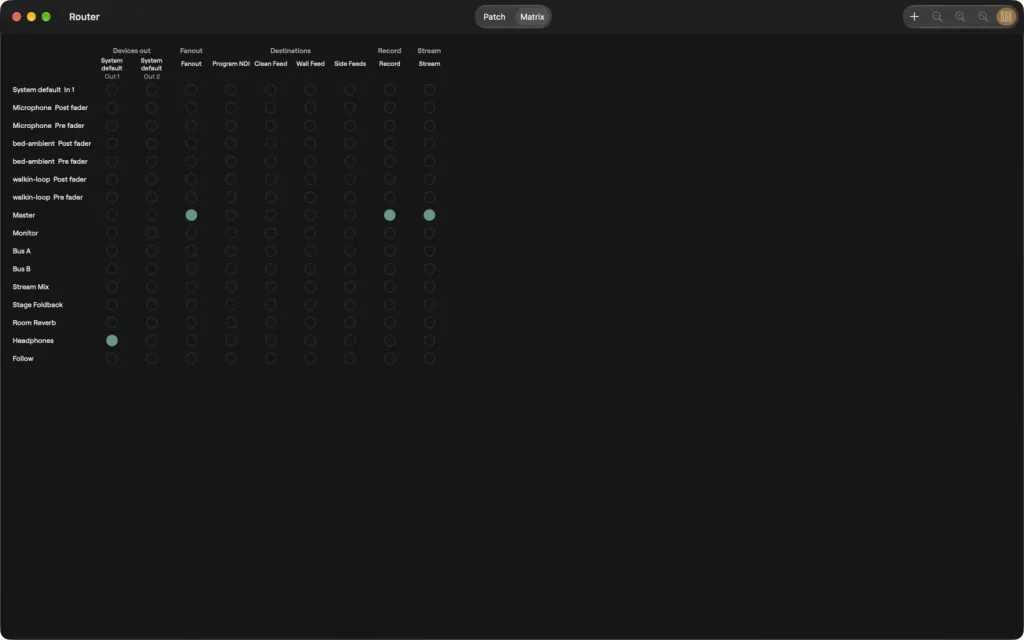Viewport: 1024px width, 640px height.
Task: Click the Stage Foldback row label
Action: point(38,305)
